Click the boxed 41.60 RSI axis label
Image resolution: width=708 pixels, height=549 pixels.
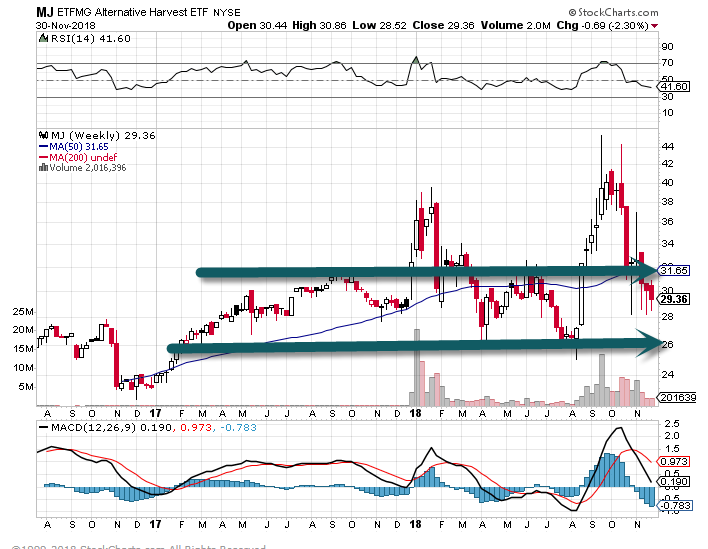675,86
